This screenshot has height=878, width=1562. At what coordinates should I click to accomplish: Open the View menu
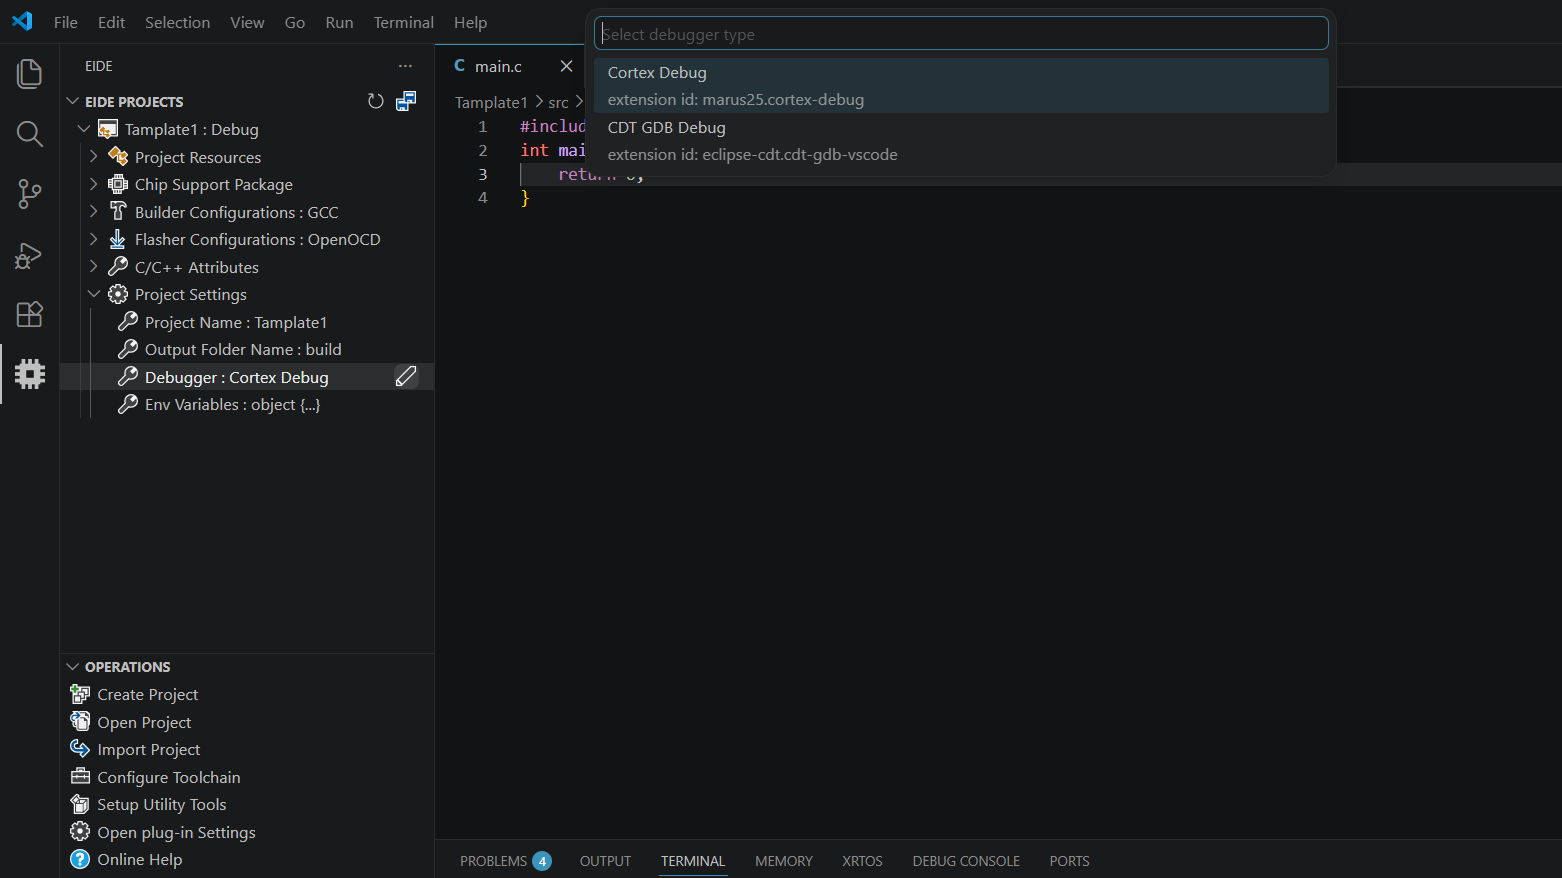pyautogui.click(x=247, y=22)
